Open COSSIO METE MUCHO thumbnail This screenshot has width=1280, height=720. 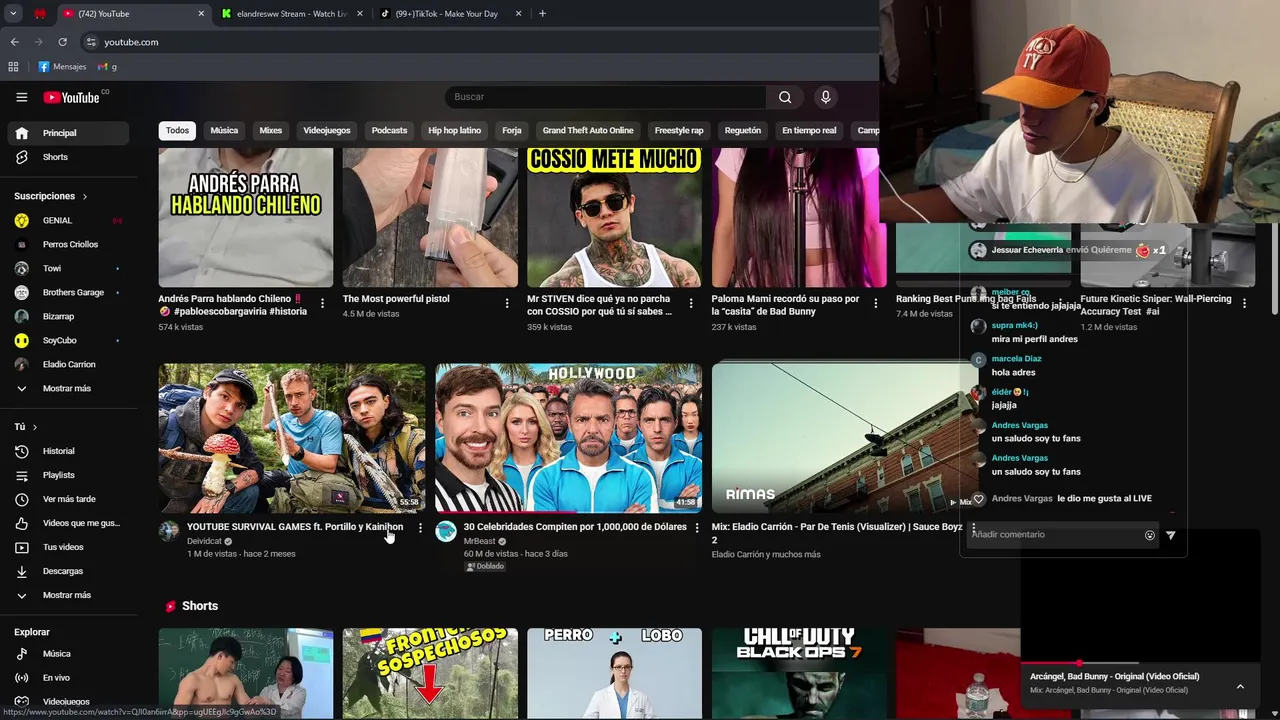[614, 218]
